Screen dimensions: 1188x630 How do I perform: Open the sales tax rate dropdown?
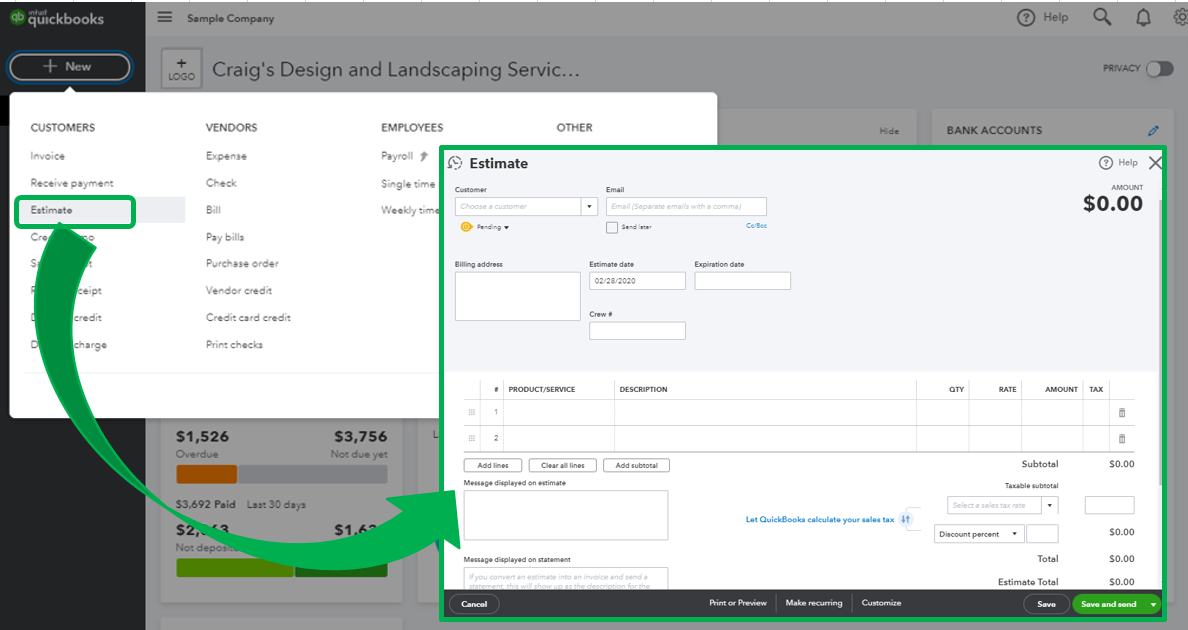(1049, 505)
